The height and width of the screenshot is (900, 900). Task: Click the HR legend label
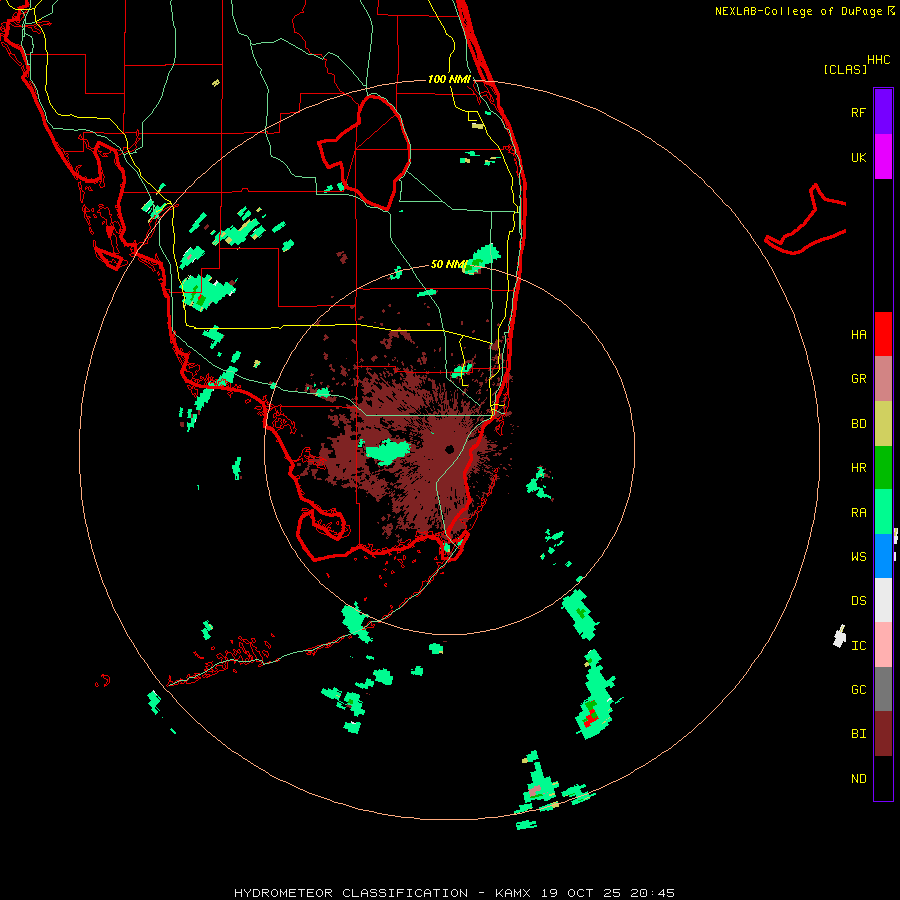(858, 468)
